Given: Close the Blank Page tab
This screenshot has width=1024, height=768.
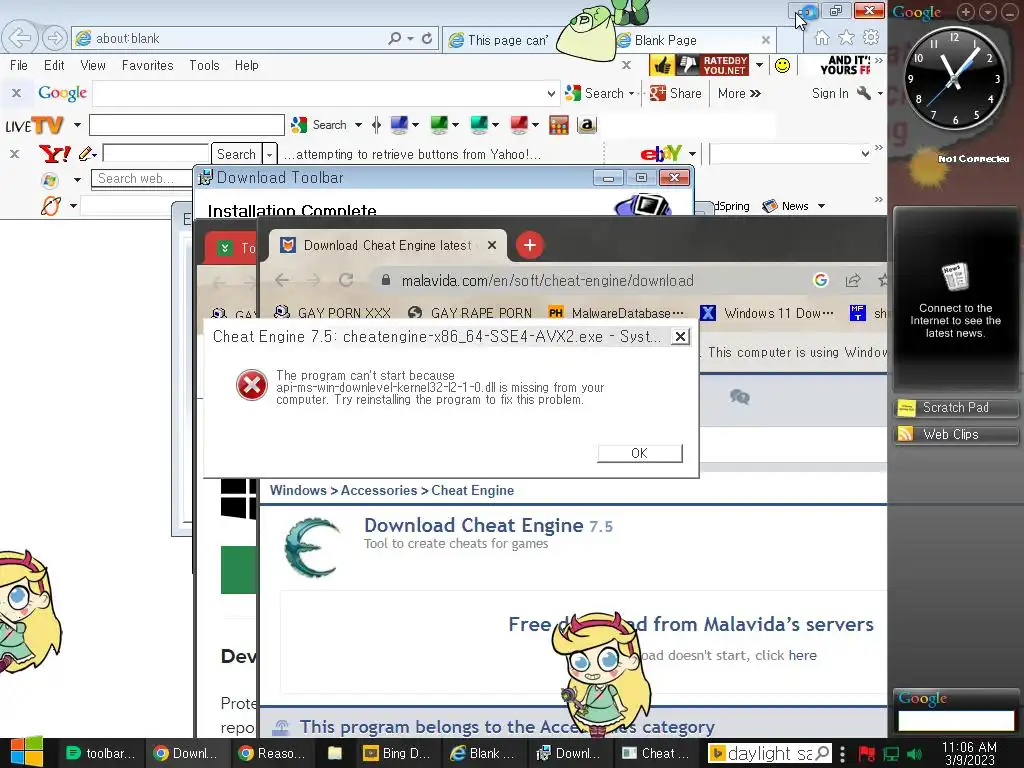Looking at the screenshot, I should 765,40.
